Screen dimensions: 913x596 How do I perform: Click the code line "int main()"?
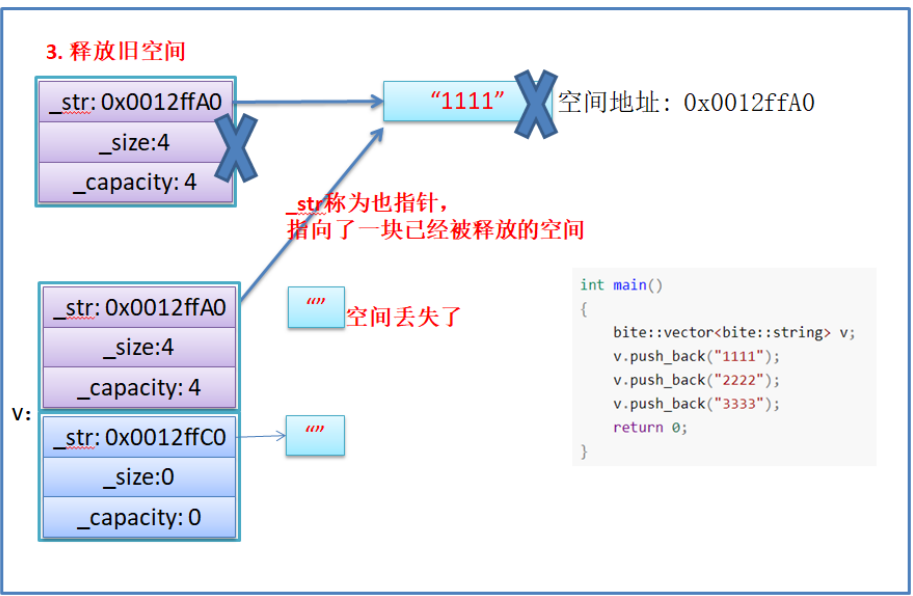pos(621,285)
